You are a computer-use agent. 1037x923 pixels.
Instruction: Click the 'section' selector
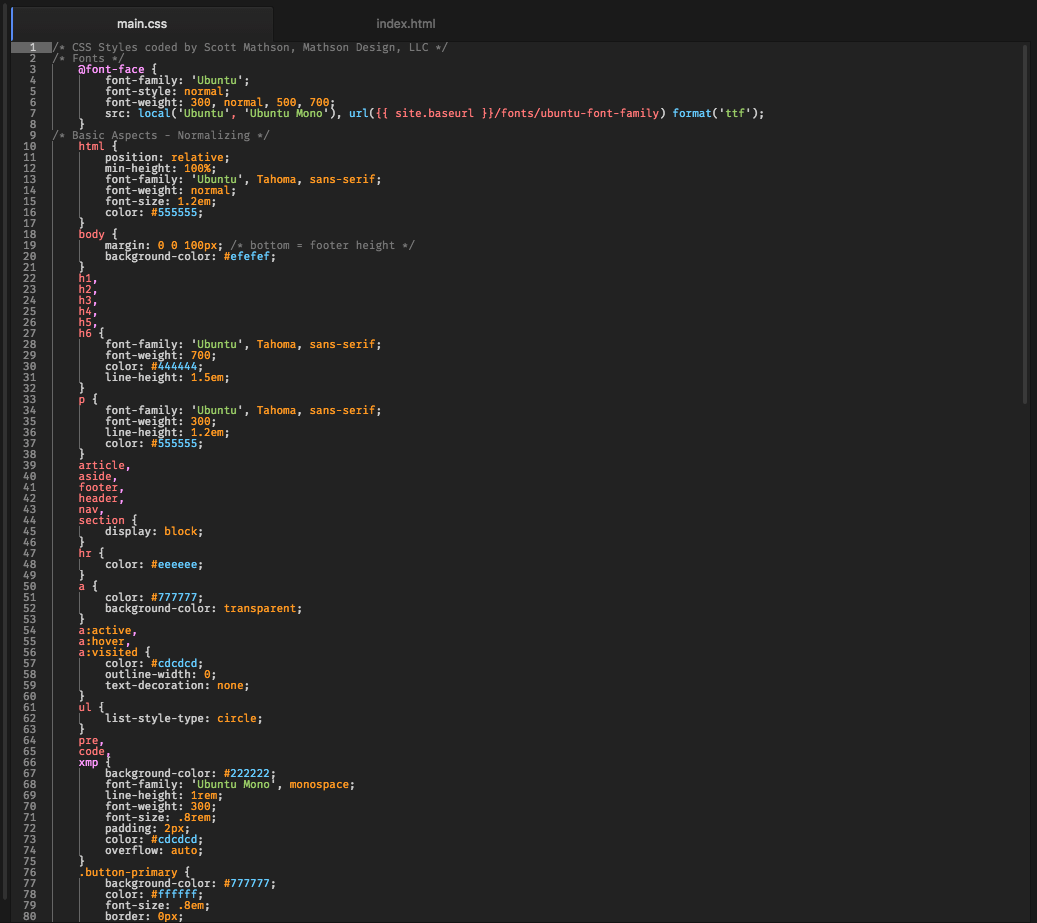pos(101,520)
